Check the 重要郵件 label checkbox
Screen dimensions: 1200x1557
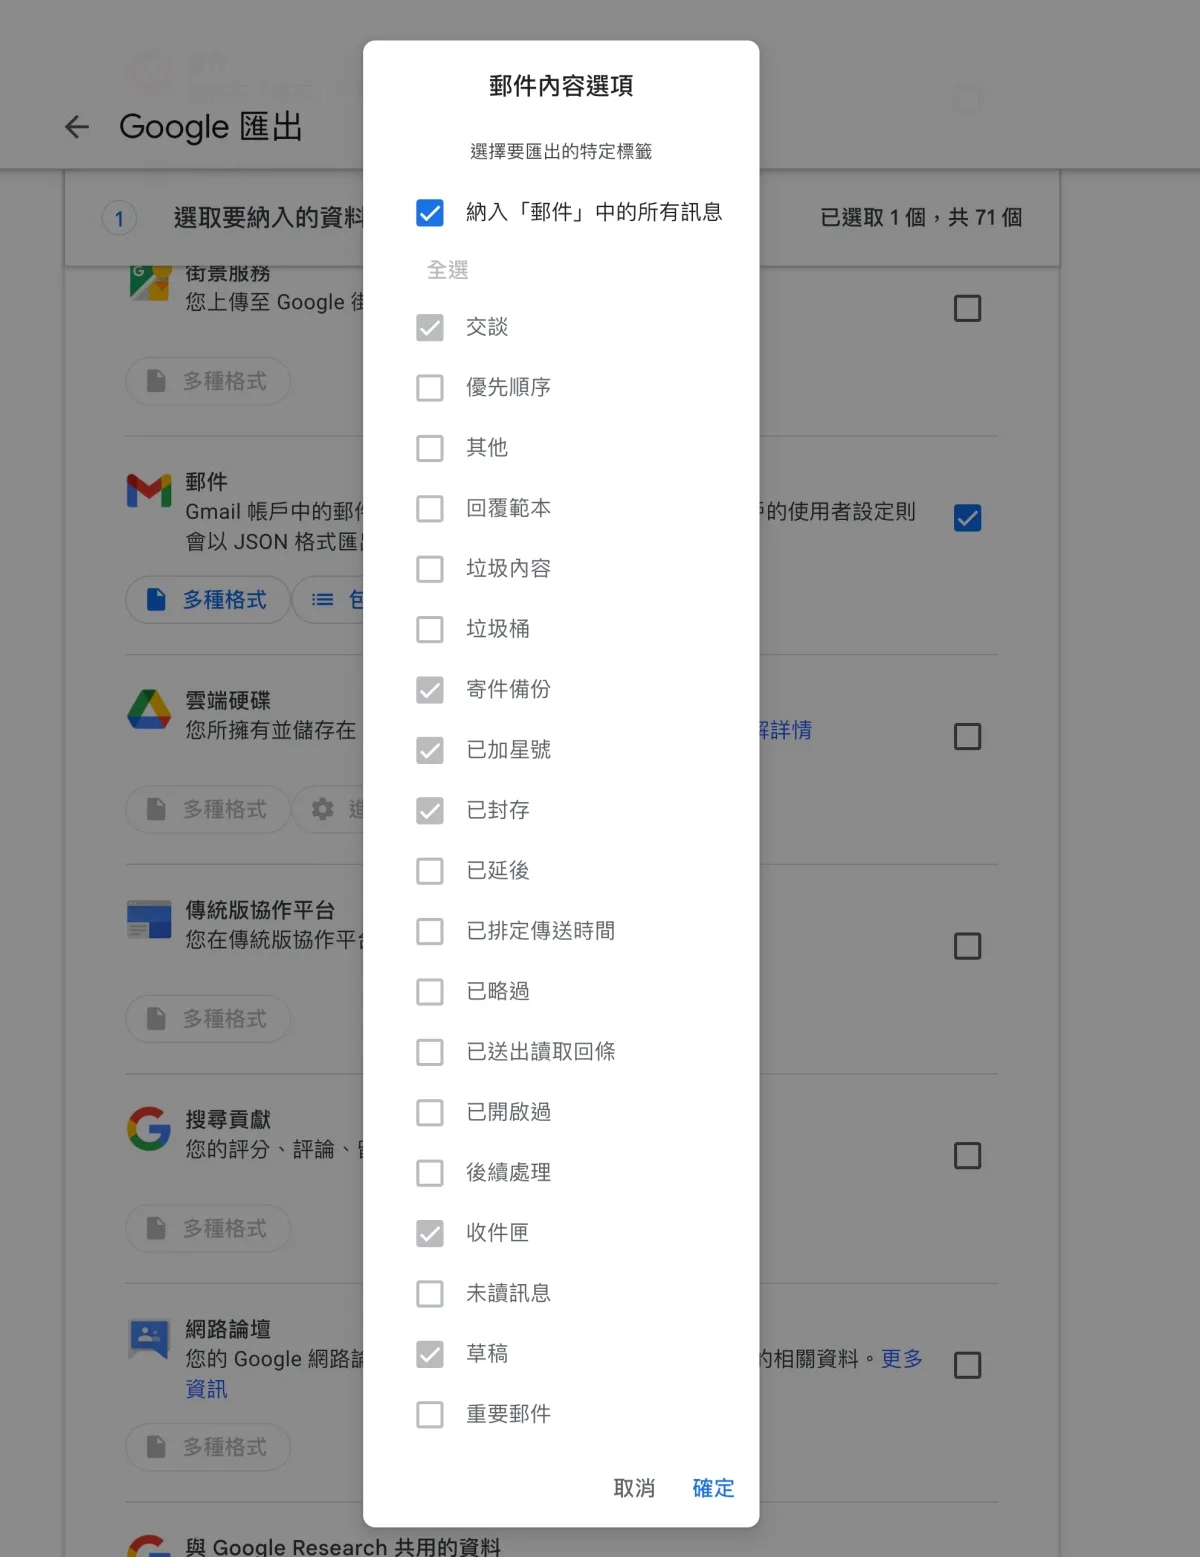(x=430, y=1415)
